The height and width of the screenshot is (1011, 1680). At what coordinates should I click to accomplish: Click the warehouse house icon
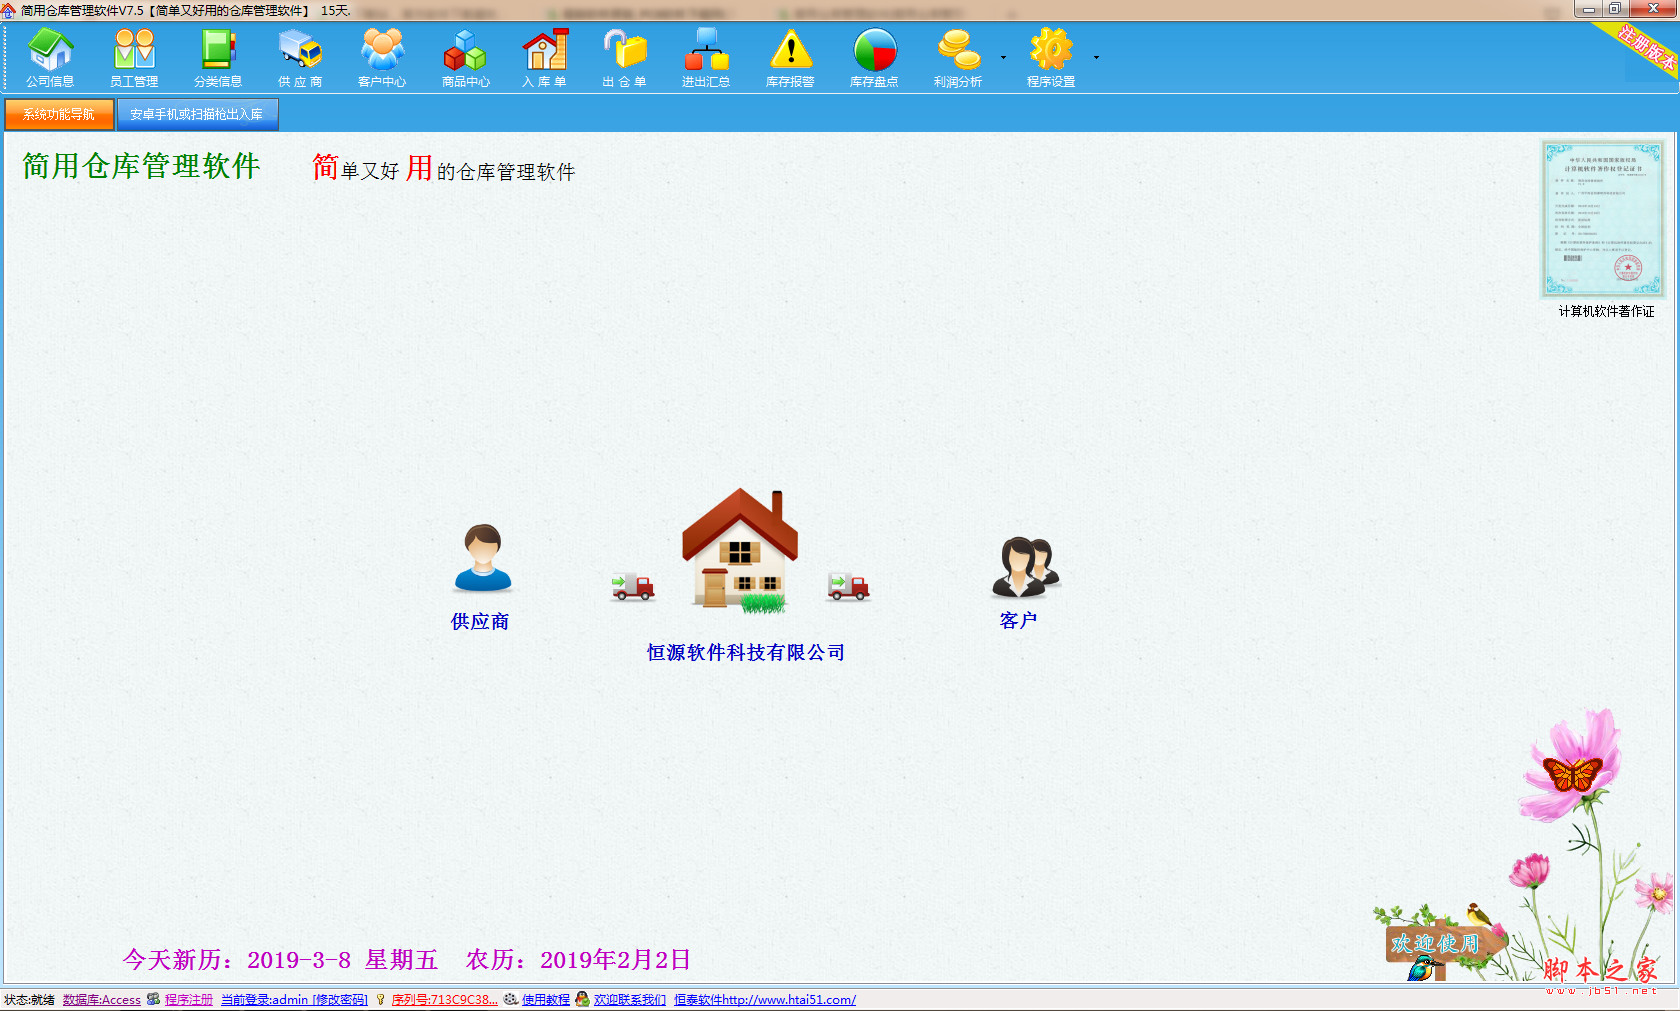[740, 549]
